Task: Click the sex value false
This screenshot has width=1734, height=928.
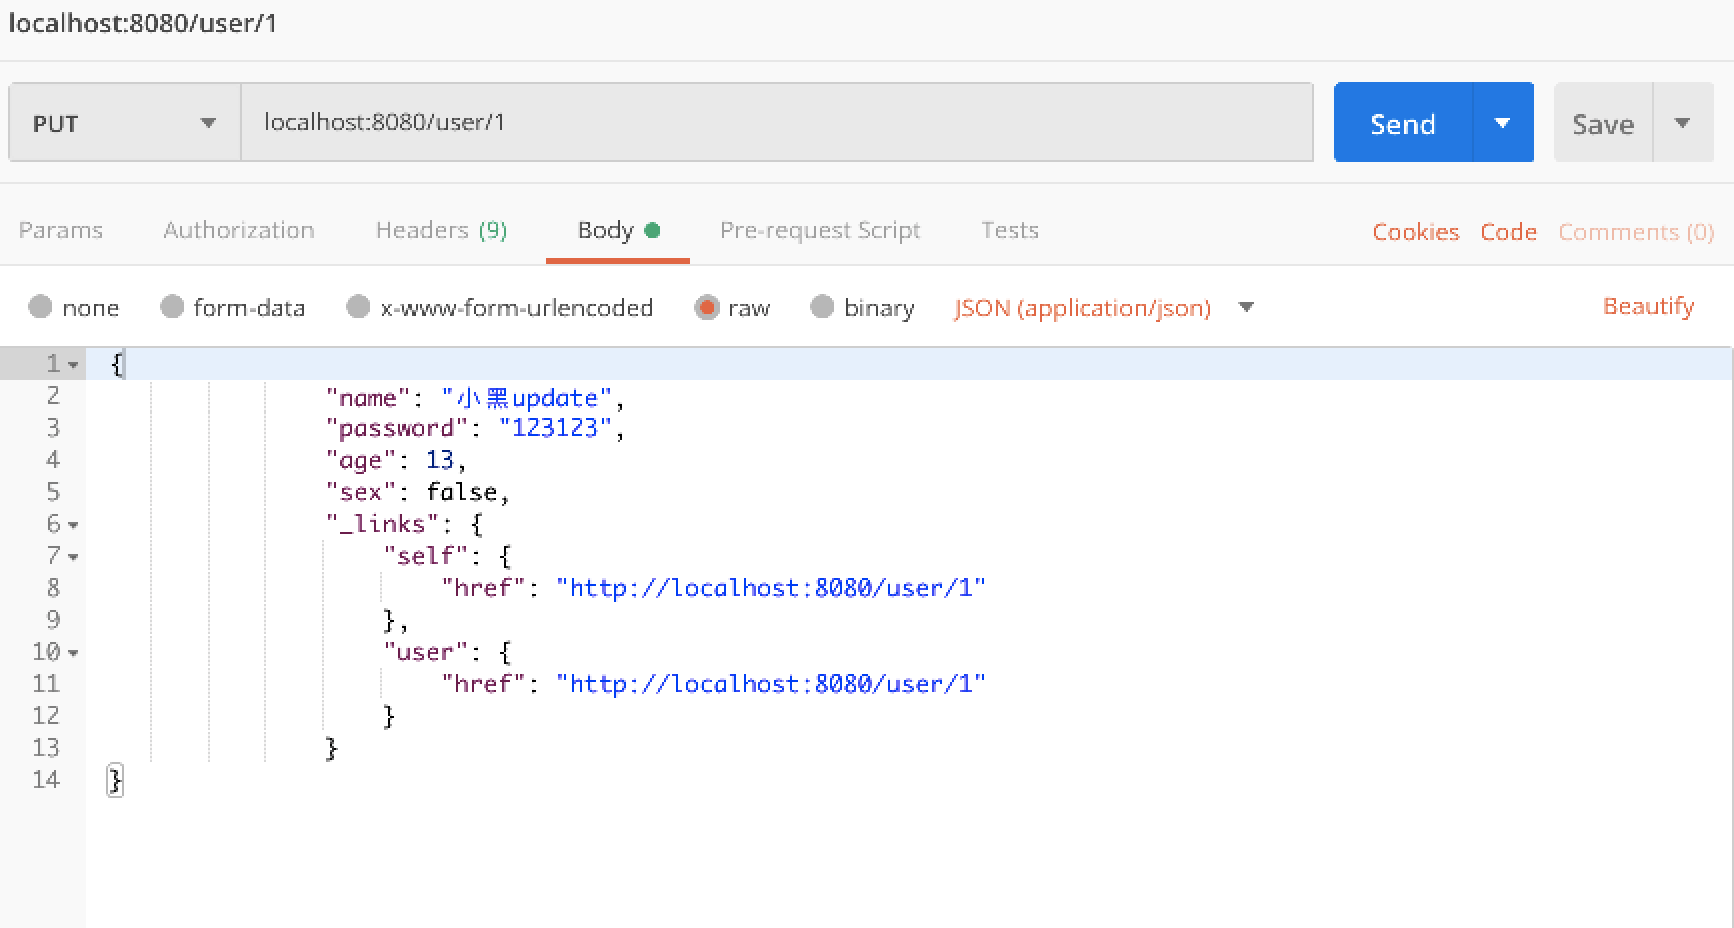Action: [x=462, y=492]
